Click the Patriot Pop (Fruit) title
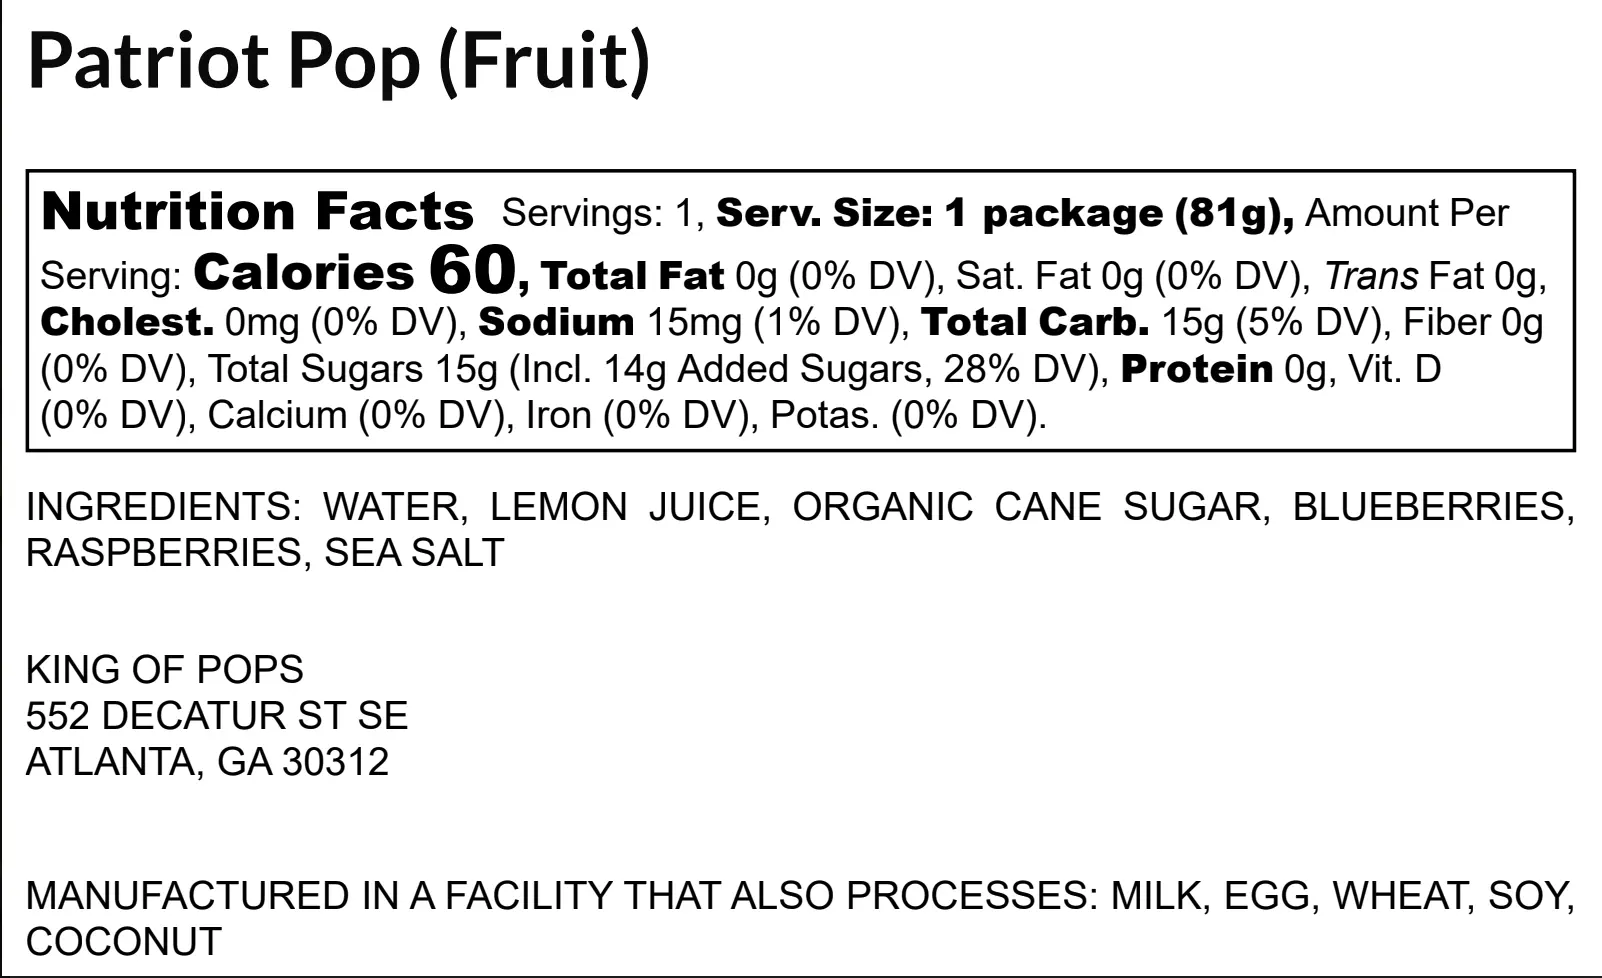Image resolution: width=1602 pixels, height=978 pixels. point(339,62)
